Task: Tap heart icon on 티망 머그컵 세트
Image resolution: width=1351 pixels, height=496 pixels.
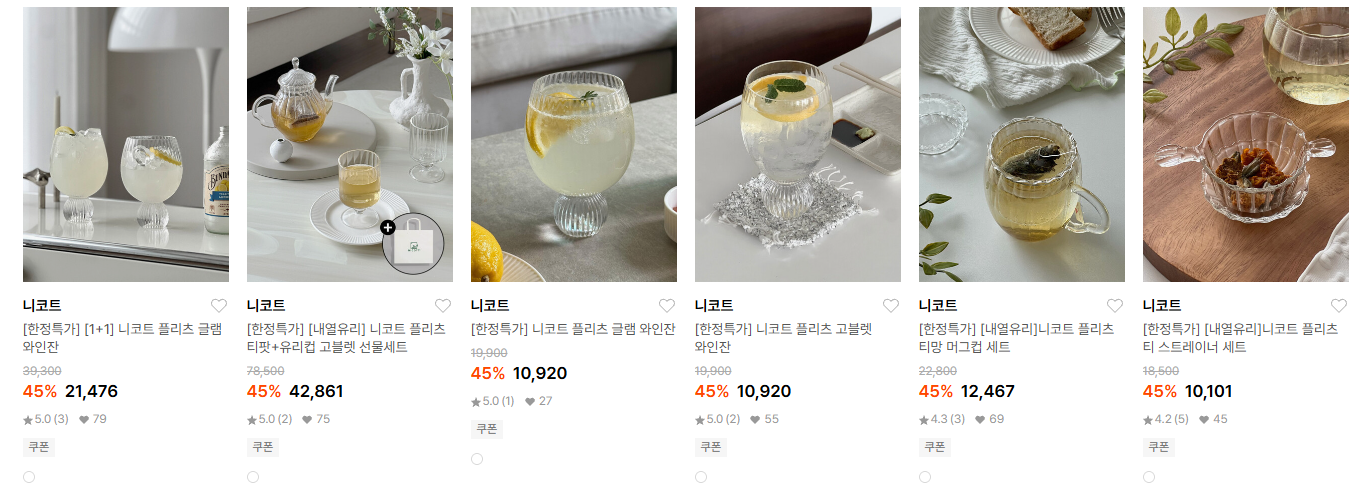Action: pos(1115,306)
